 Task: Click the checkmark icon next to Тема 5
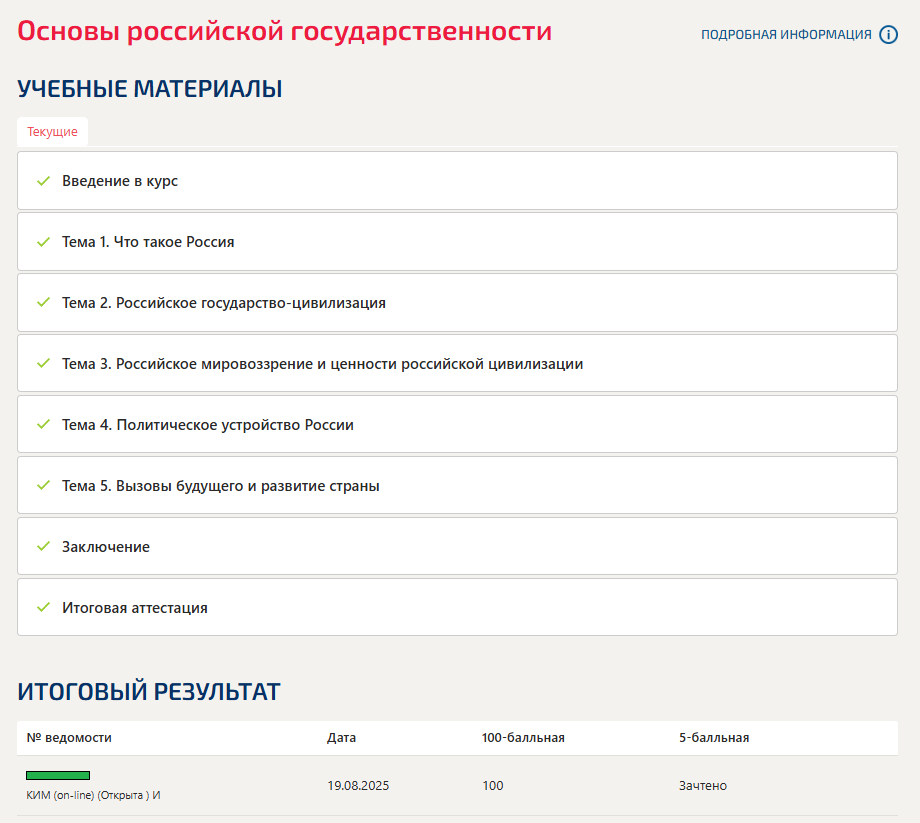[43, 486]
